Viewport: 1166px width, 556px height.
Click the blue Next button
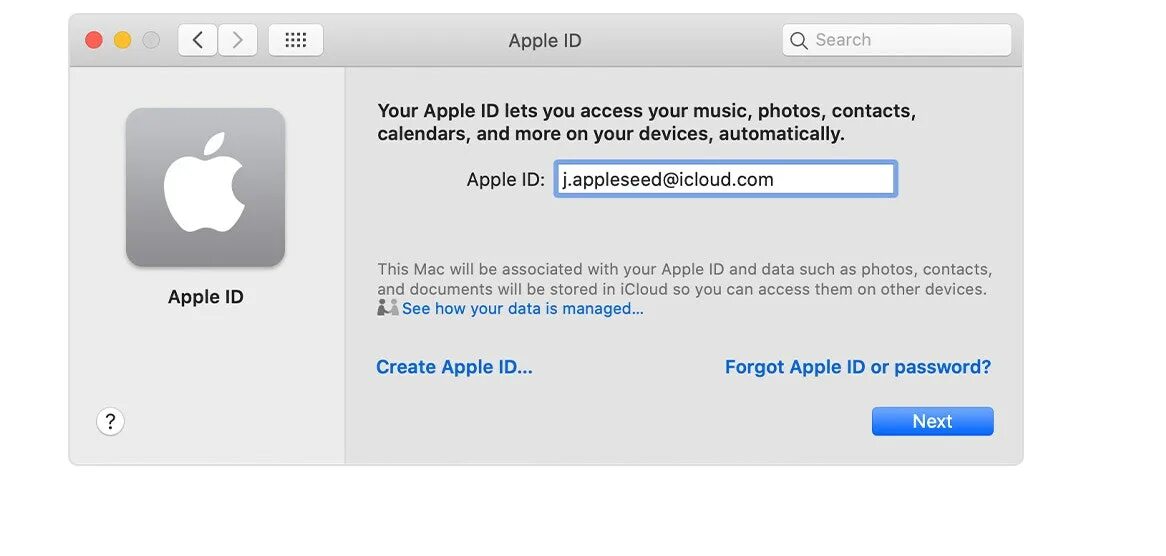point(933,421)
